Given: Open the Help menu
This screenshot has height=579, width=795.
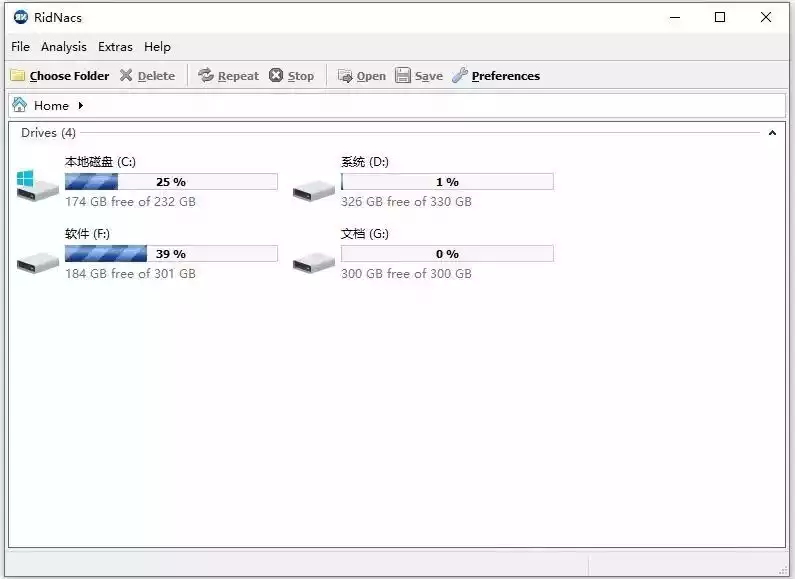Looking at the screenshot, I should click(157, 47).
